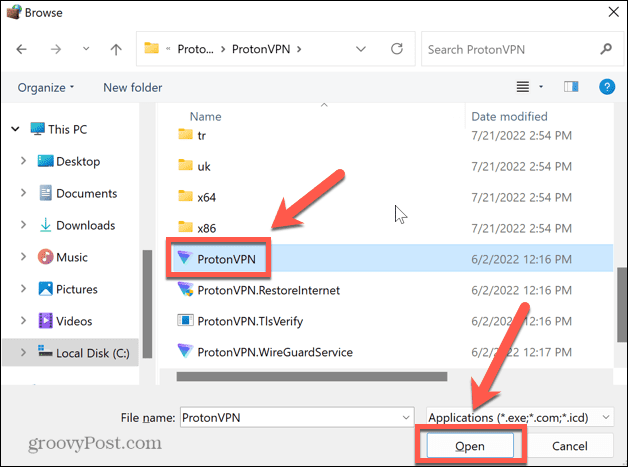628x467 pixels.
Task: Expand the Videos tree node
Action: [x=23, y=321]
